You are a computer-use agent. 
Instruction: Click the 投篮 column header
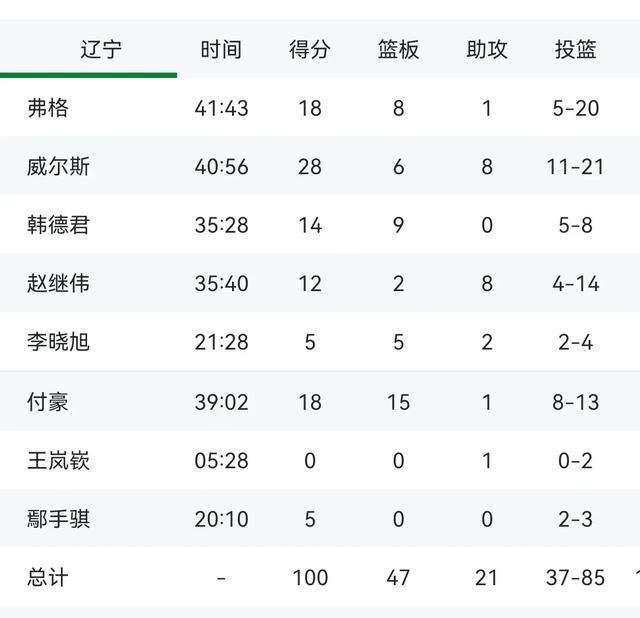pyautogui.click(x=575, y=50)
